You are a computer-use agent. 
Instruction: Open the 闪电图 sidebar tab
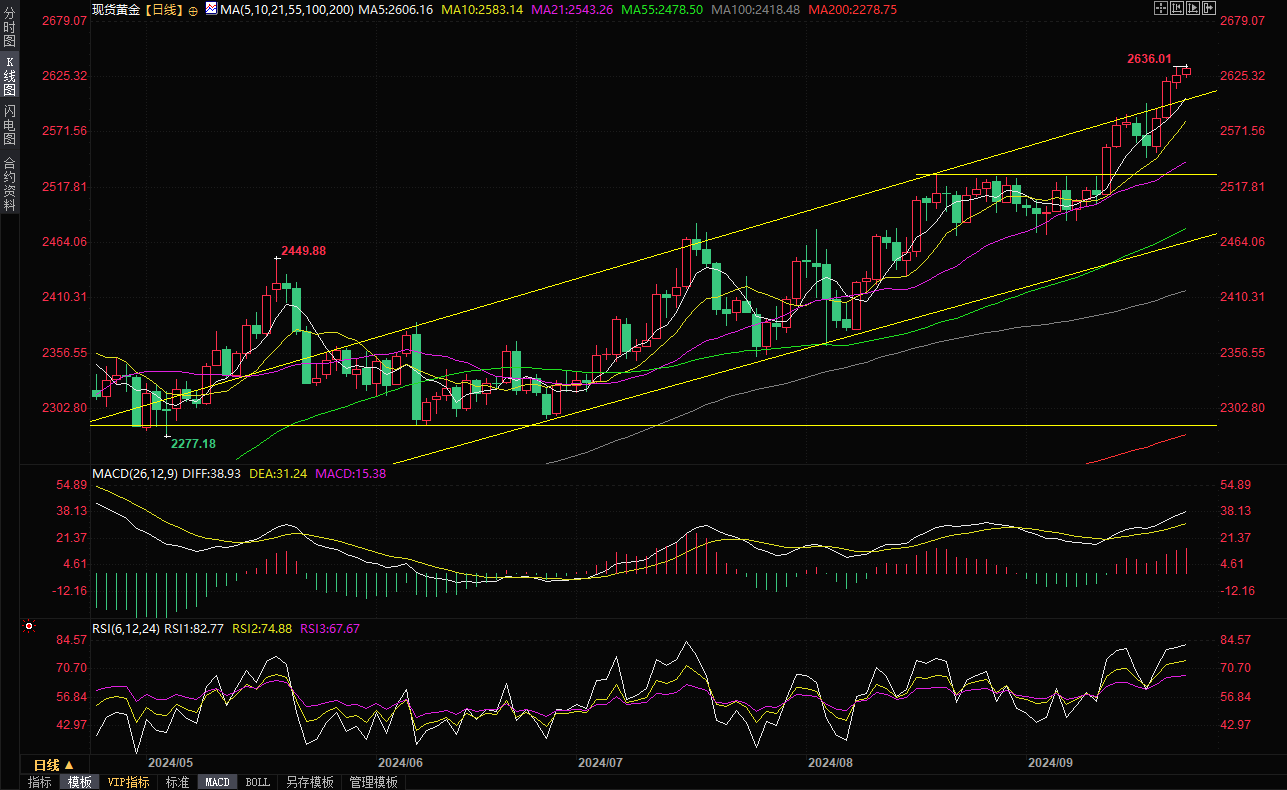(9, 124)
